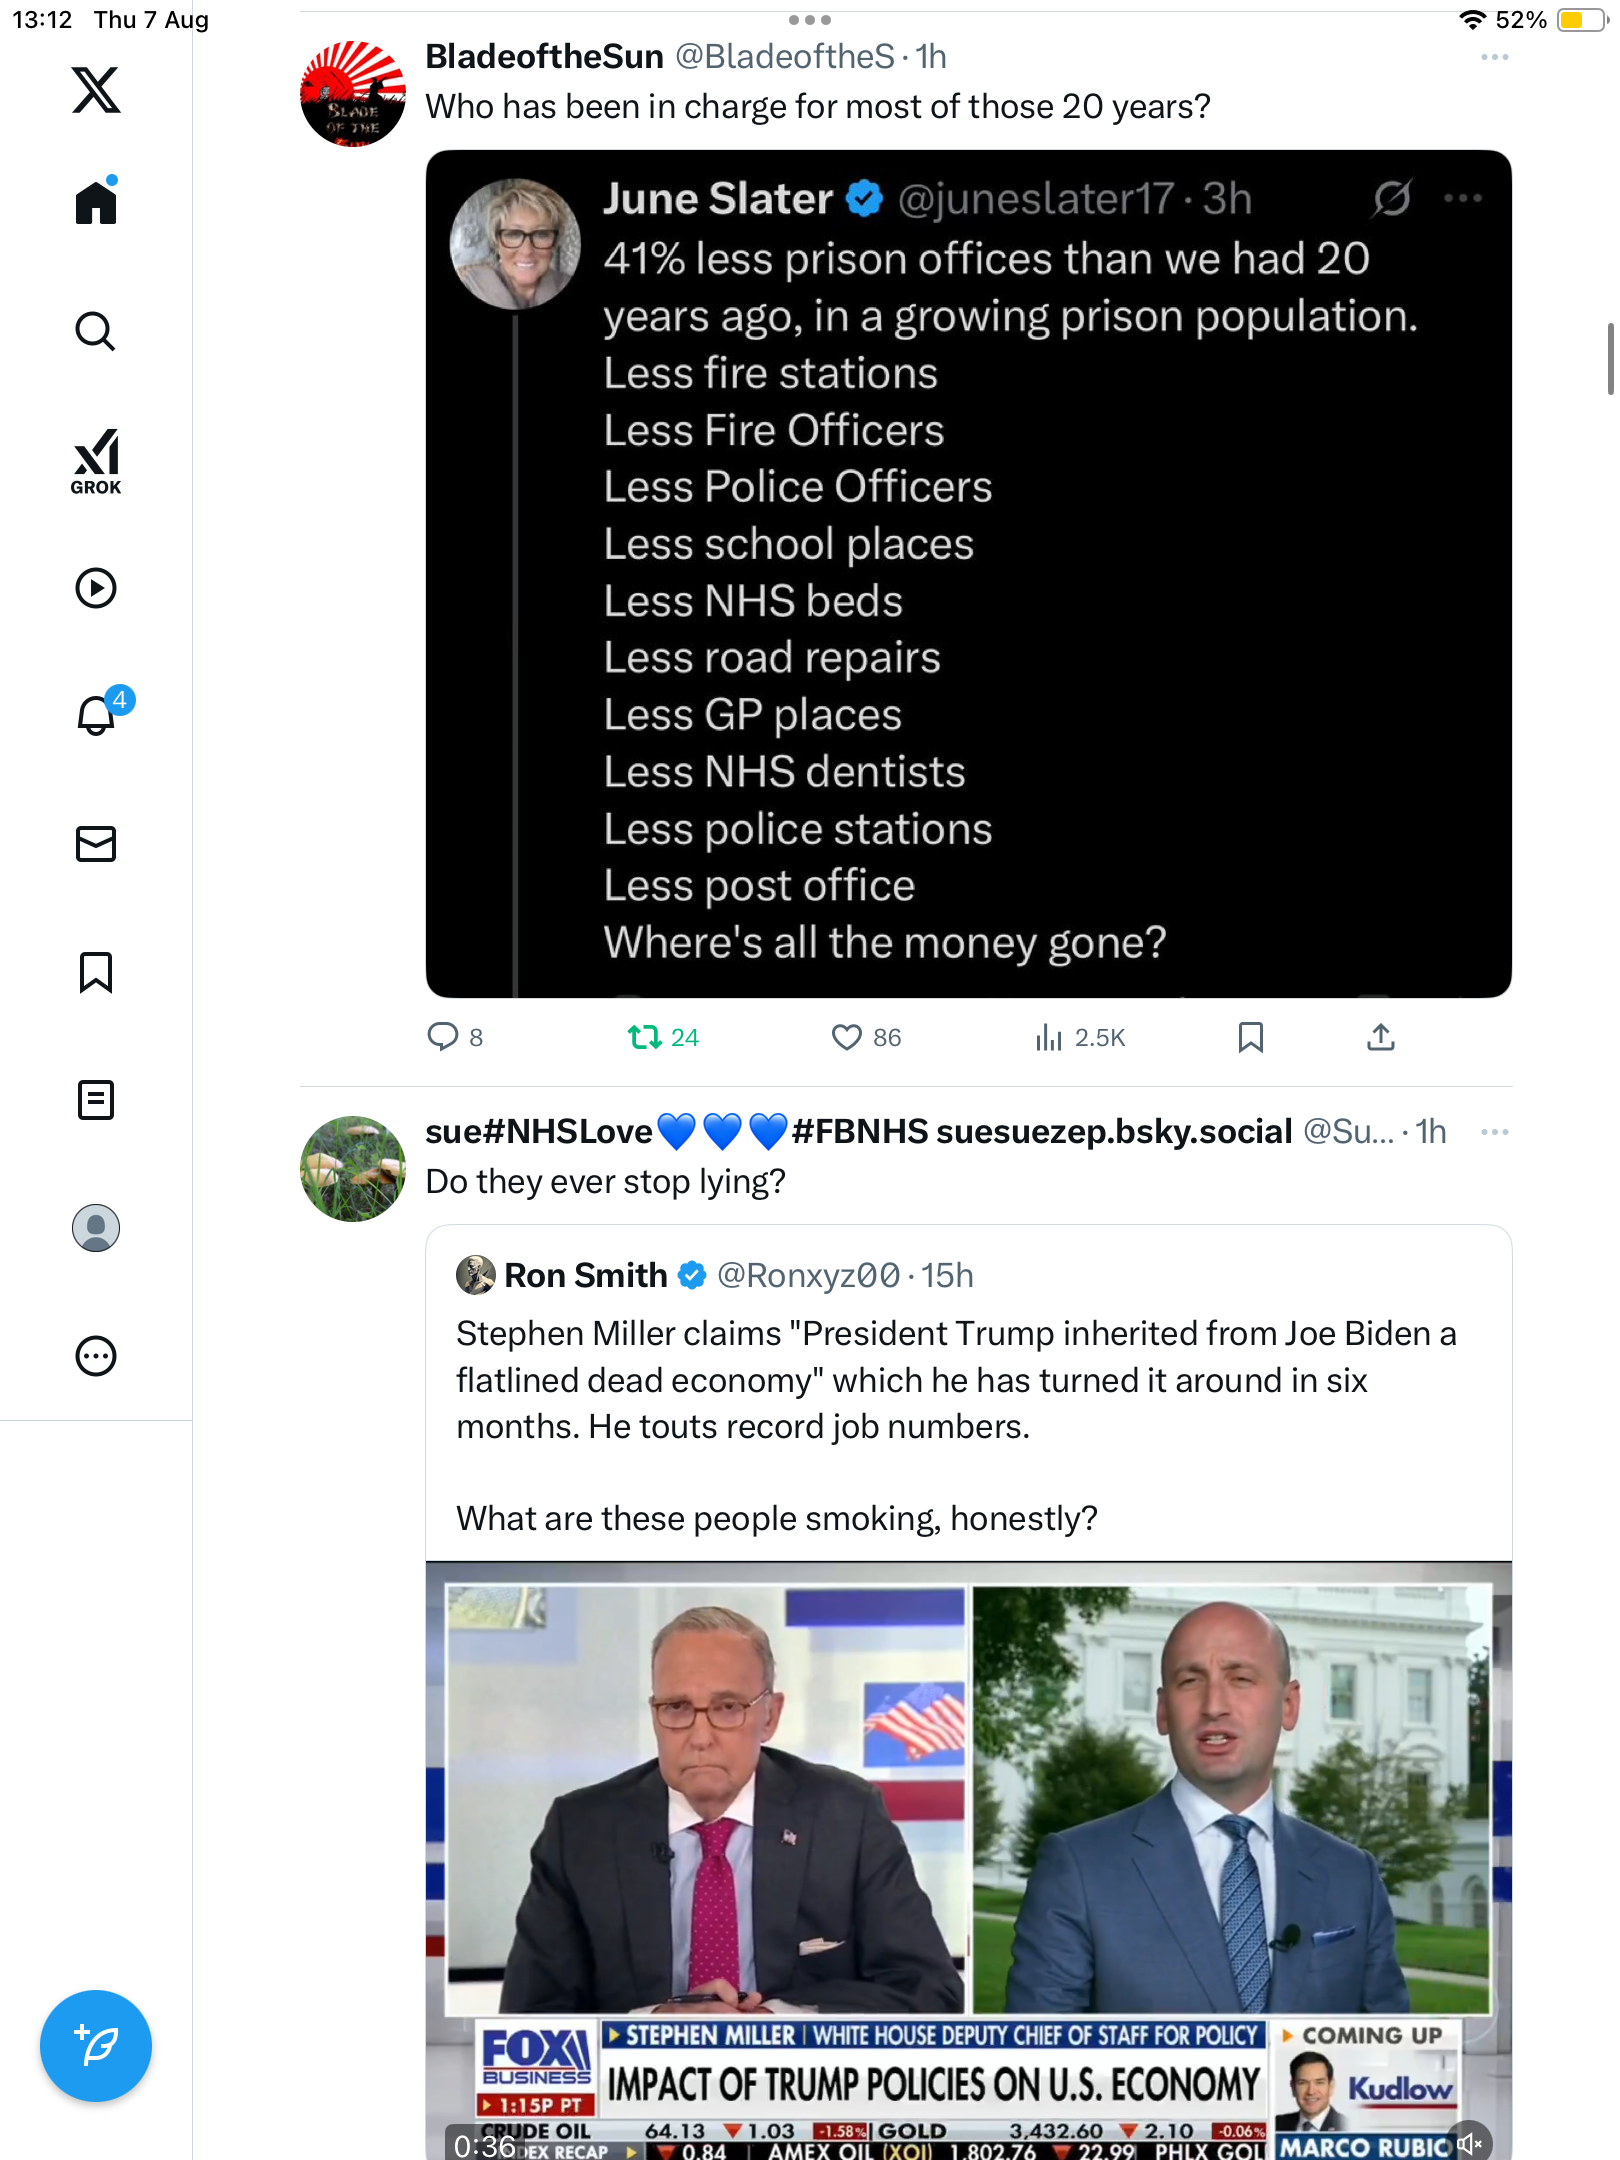Like the BladeoftheSun post
Viewport: 1620px width, 2160px height.
847,1037
